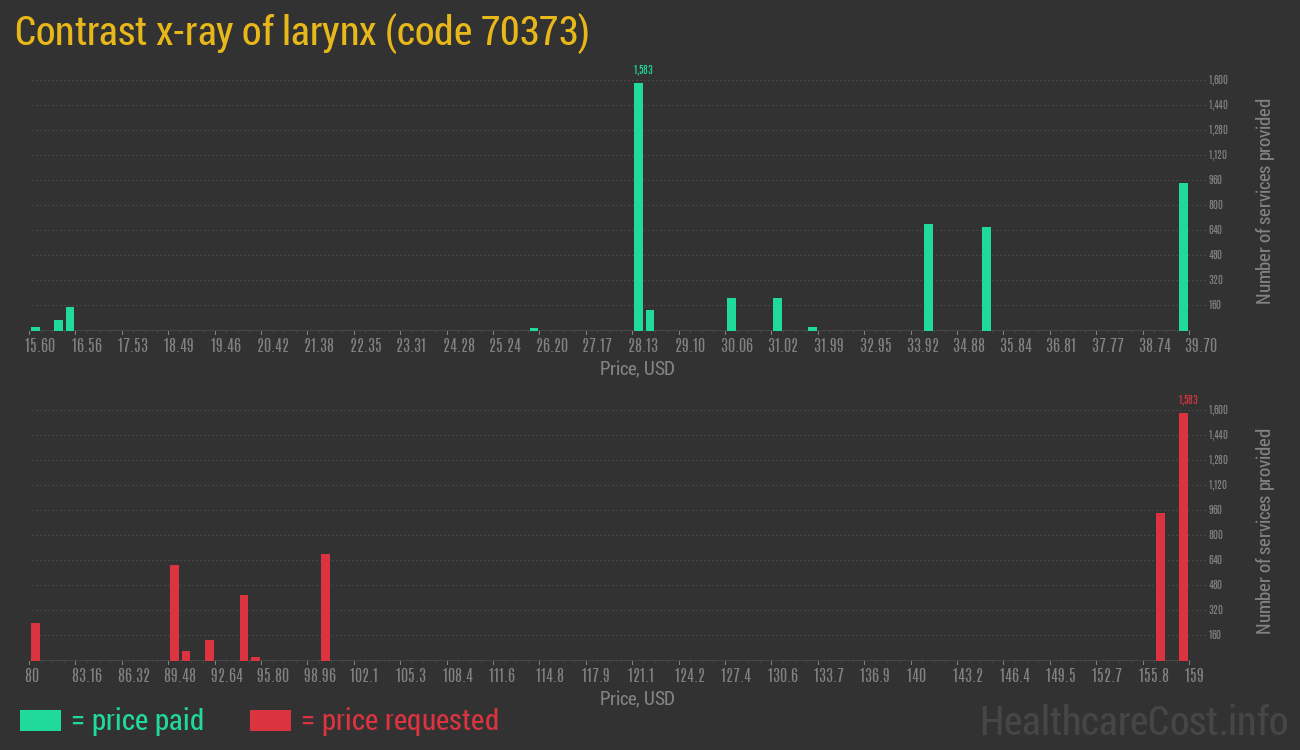Click the green bar at price 39.70
Image resolution: width=1300 pixels, height=750 pixels.
coord(1183,256)
